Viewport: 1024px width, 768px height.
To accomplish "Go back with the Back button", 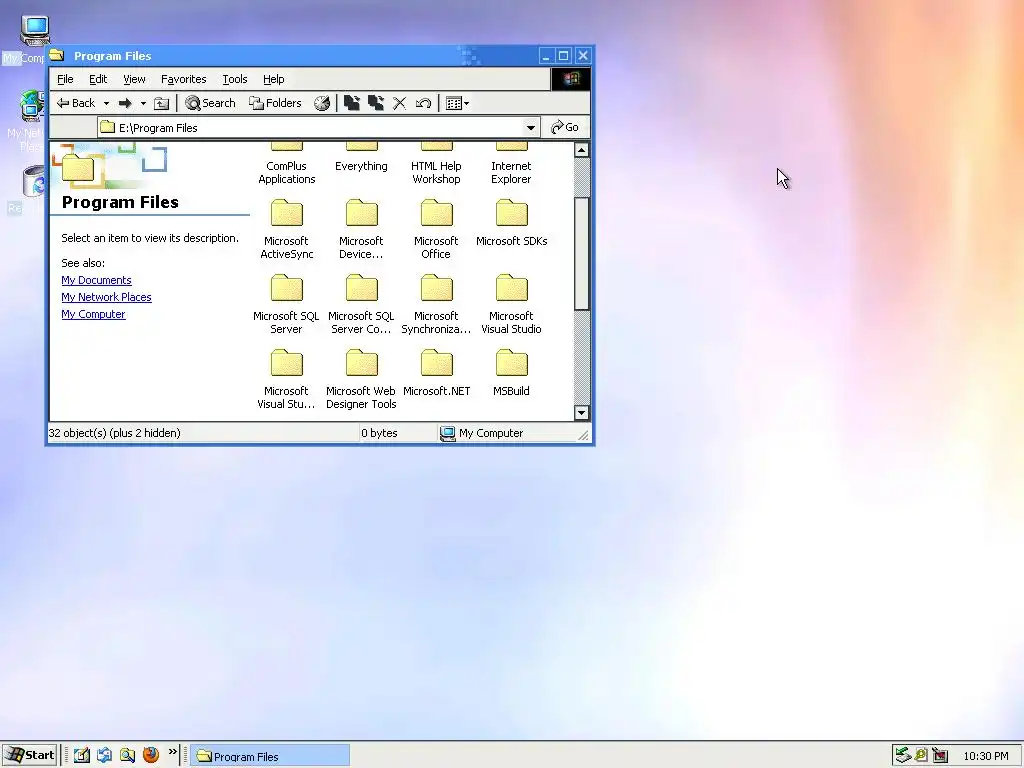I will [76, 103].
